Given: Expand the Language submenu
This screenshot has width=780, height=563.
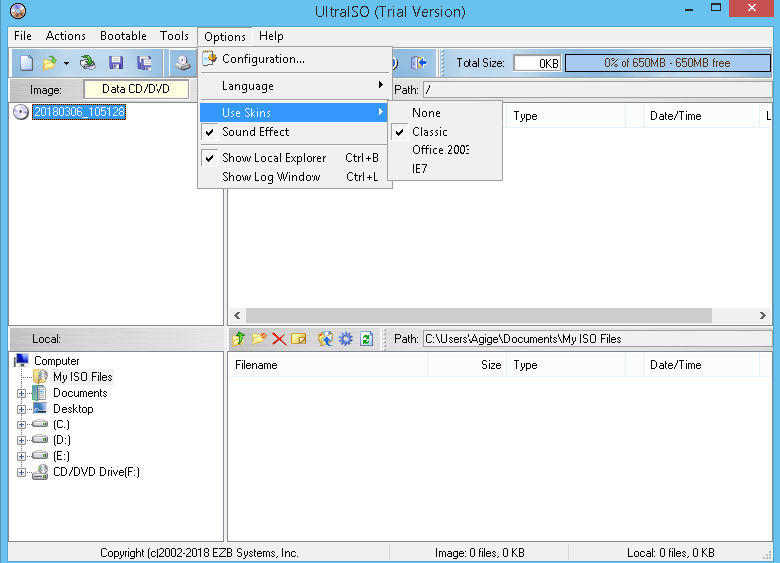Looking at the screenshot, I should [293, 86].
